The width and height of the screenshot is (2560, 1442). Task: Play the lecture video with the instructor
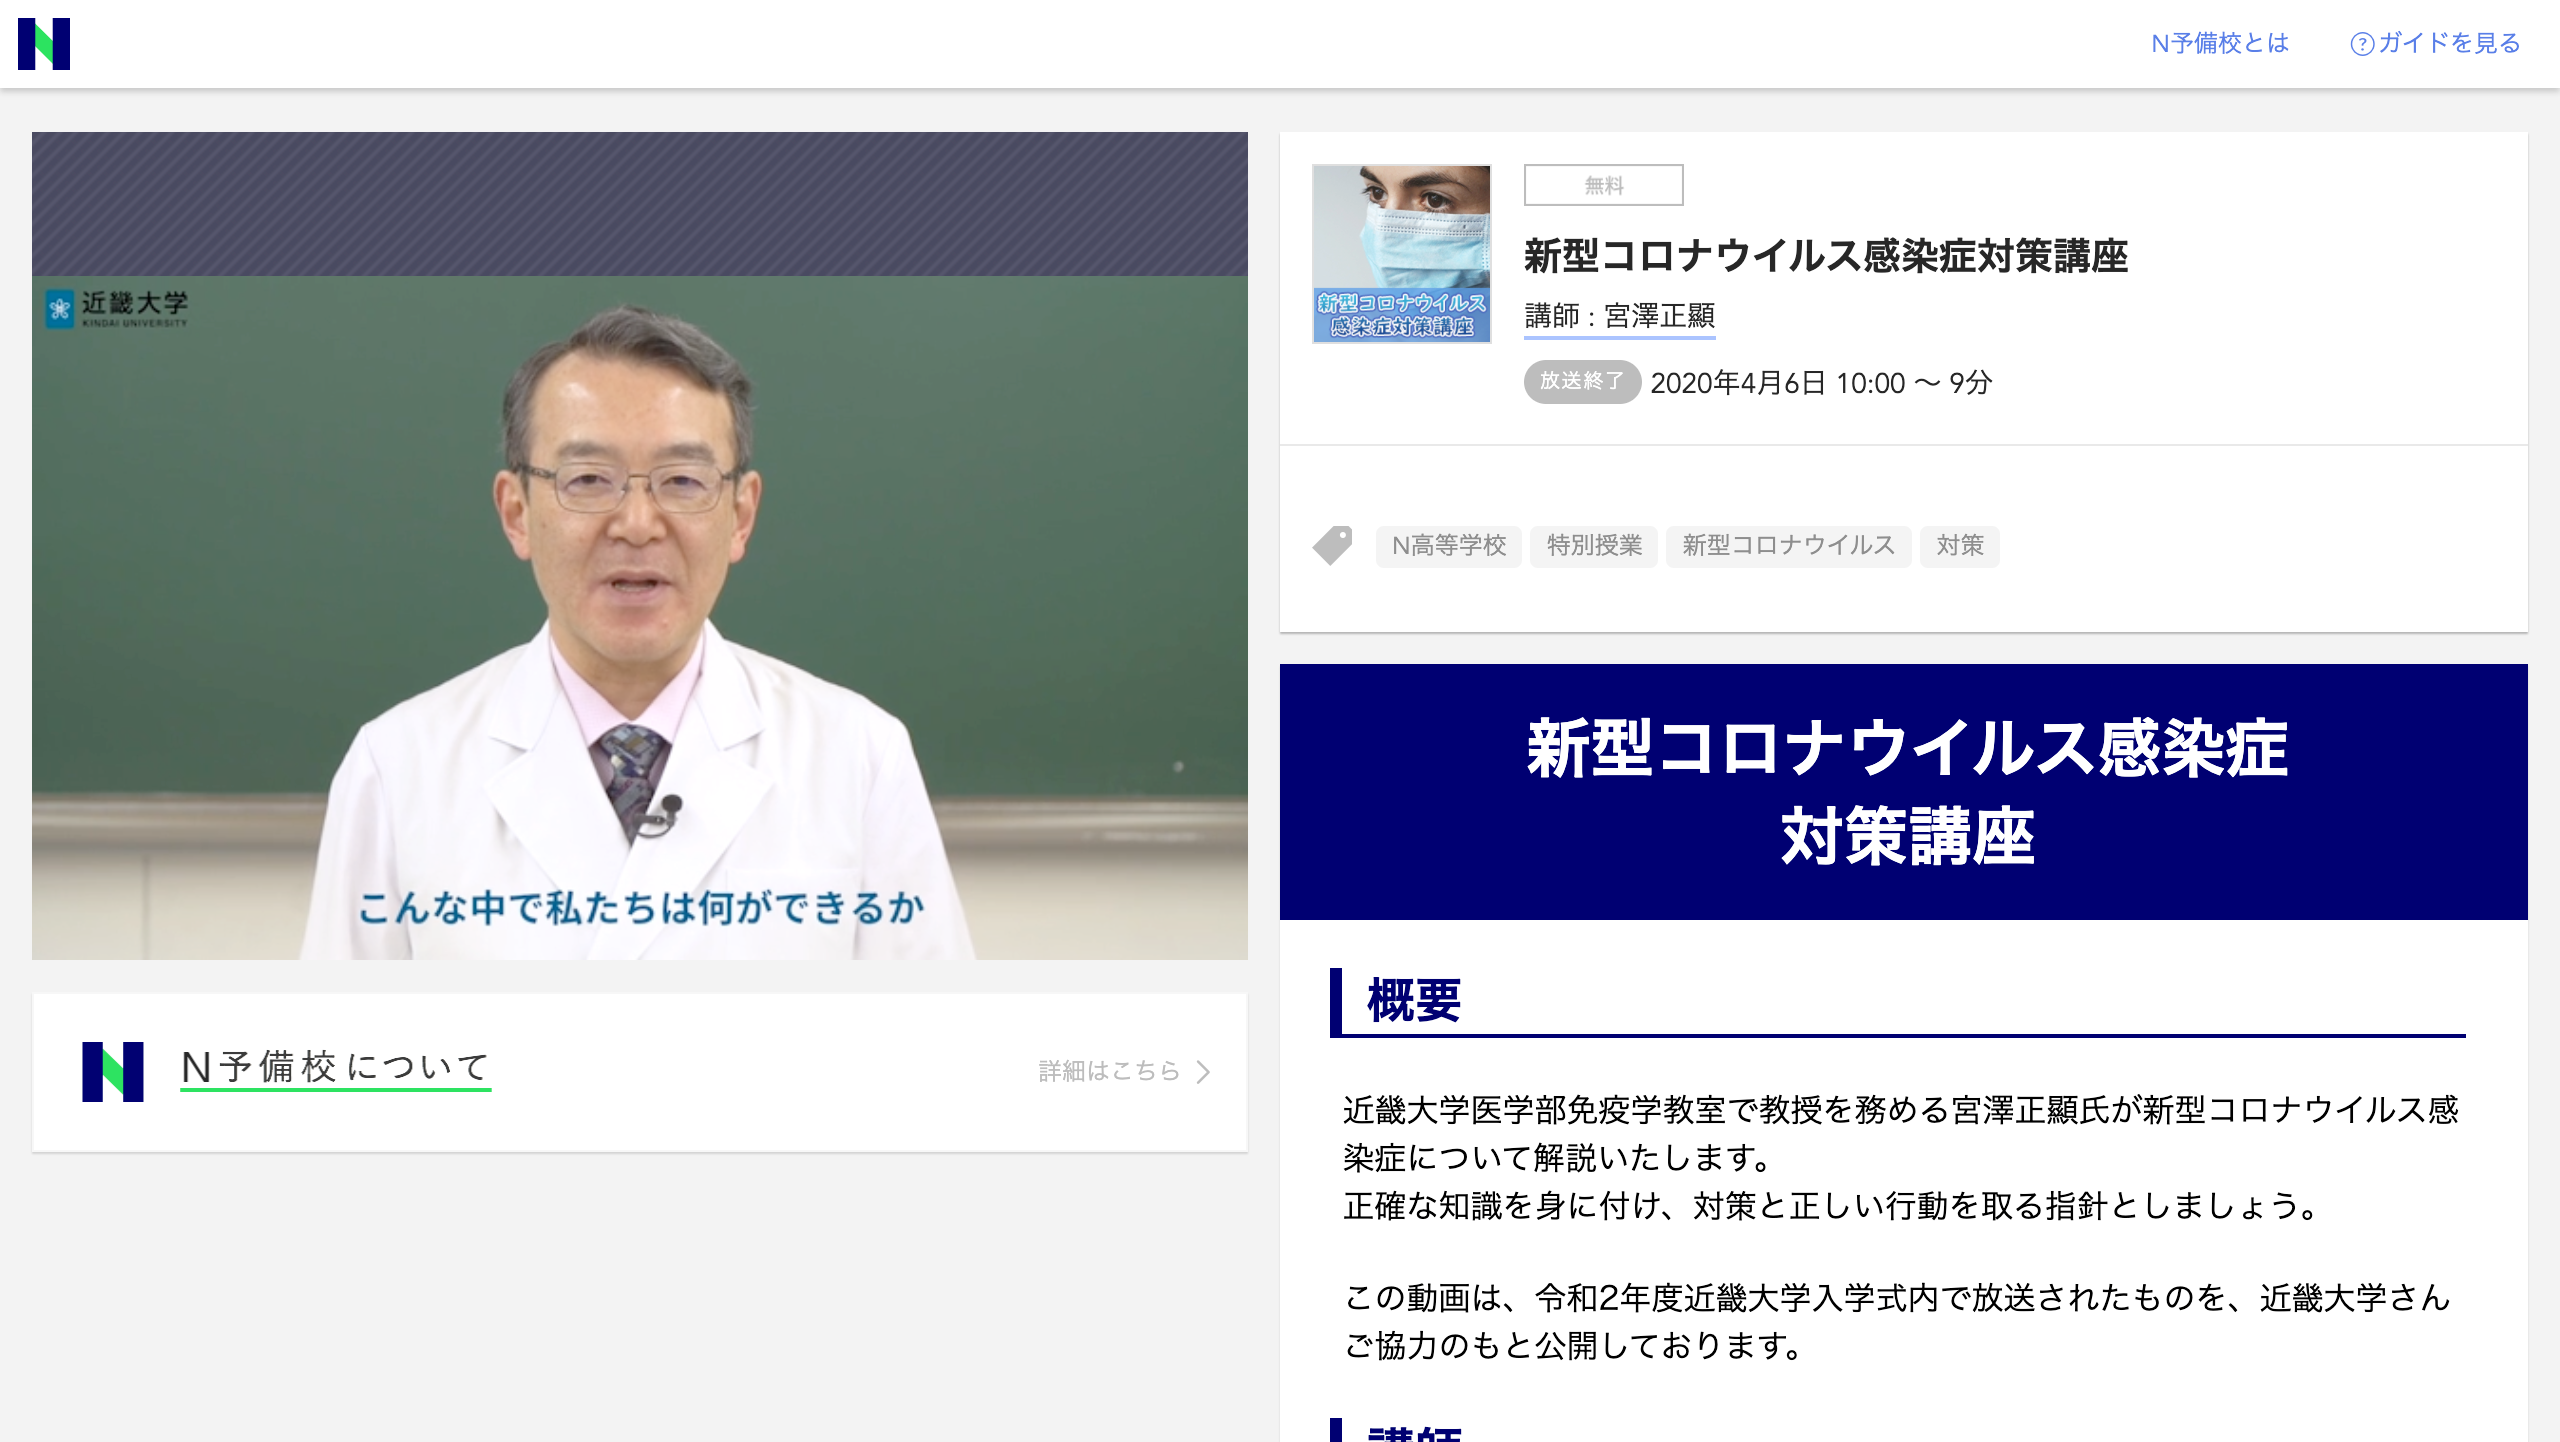point(640,546)
